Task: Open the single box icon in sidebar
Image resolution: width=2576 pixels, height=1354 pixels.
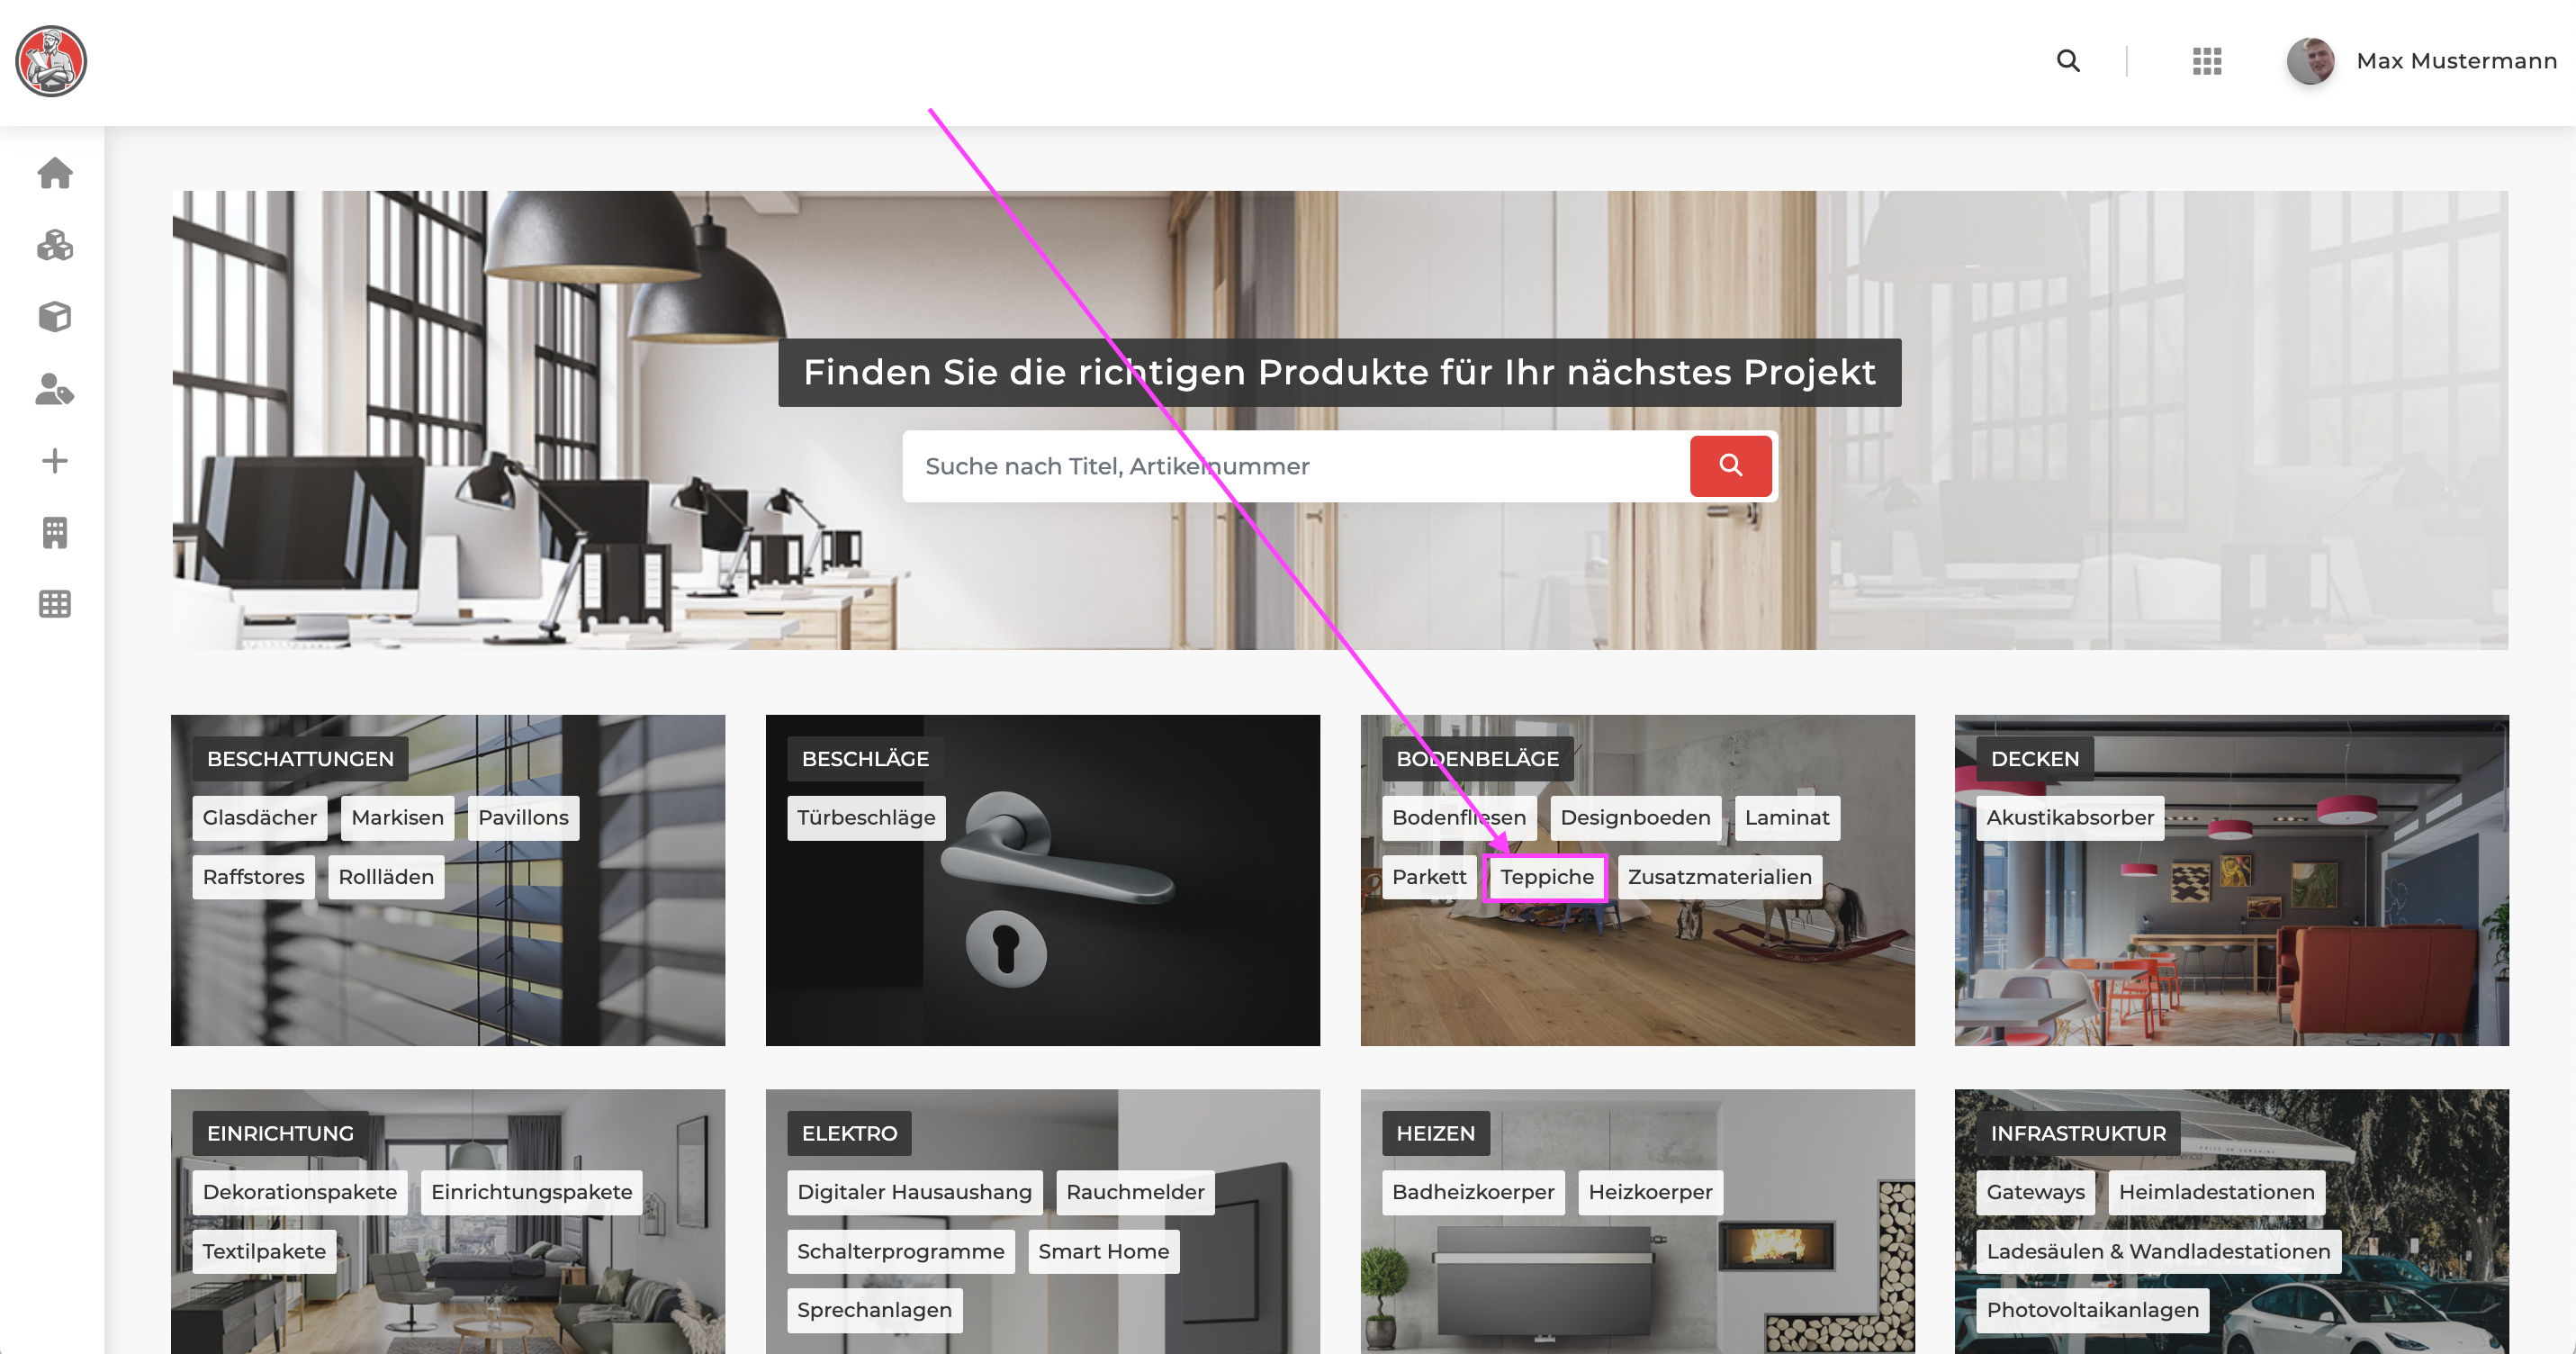Action: [x=55, y=317]
